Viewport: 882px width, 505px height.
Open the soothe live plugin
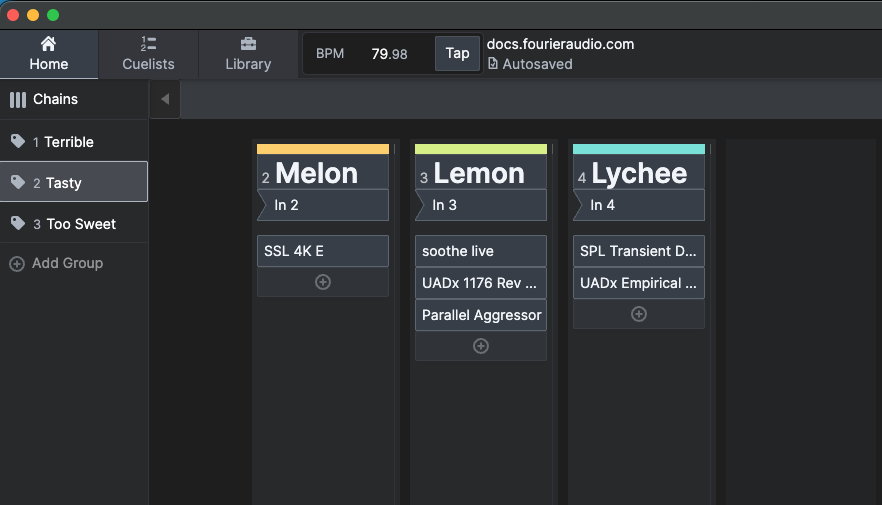point(481,251)
